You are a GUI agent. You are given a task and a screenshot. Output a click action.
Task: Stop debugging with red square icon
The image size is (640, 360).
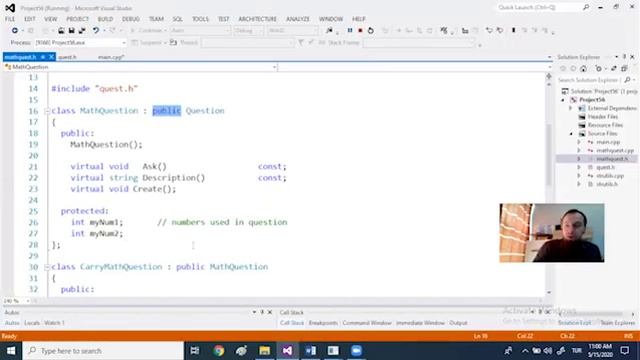360,31
